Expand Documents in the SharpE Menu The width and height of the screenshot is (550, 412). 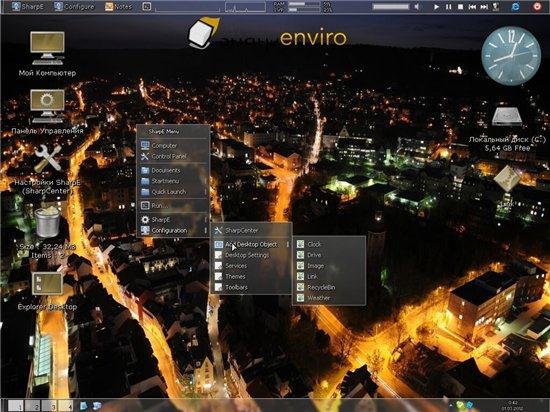[173, 170]
